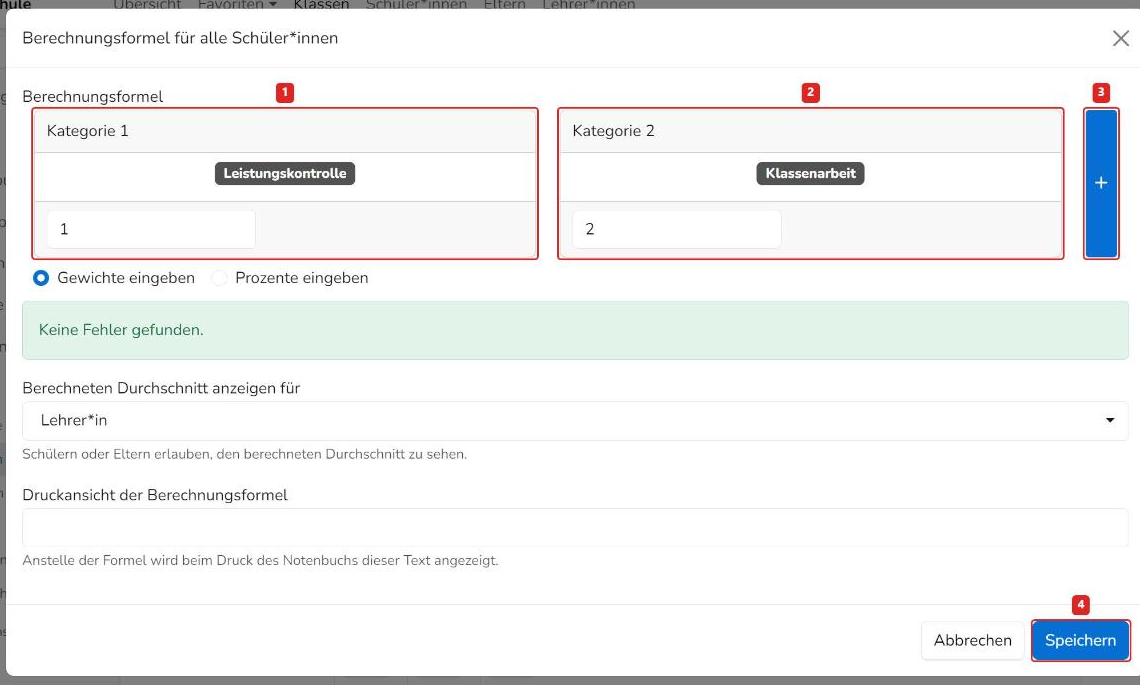Select the Prozente eingeben radio option

pos(220,278)
